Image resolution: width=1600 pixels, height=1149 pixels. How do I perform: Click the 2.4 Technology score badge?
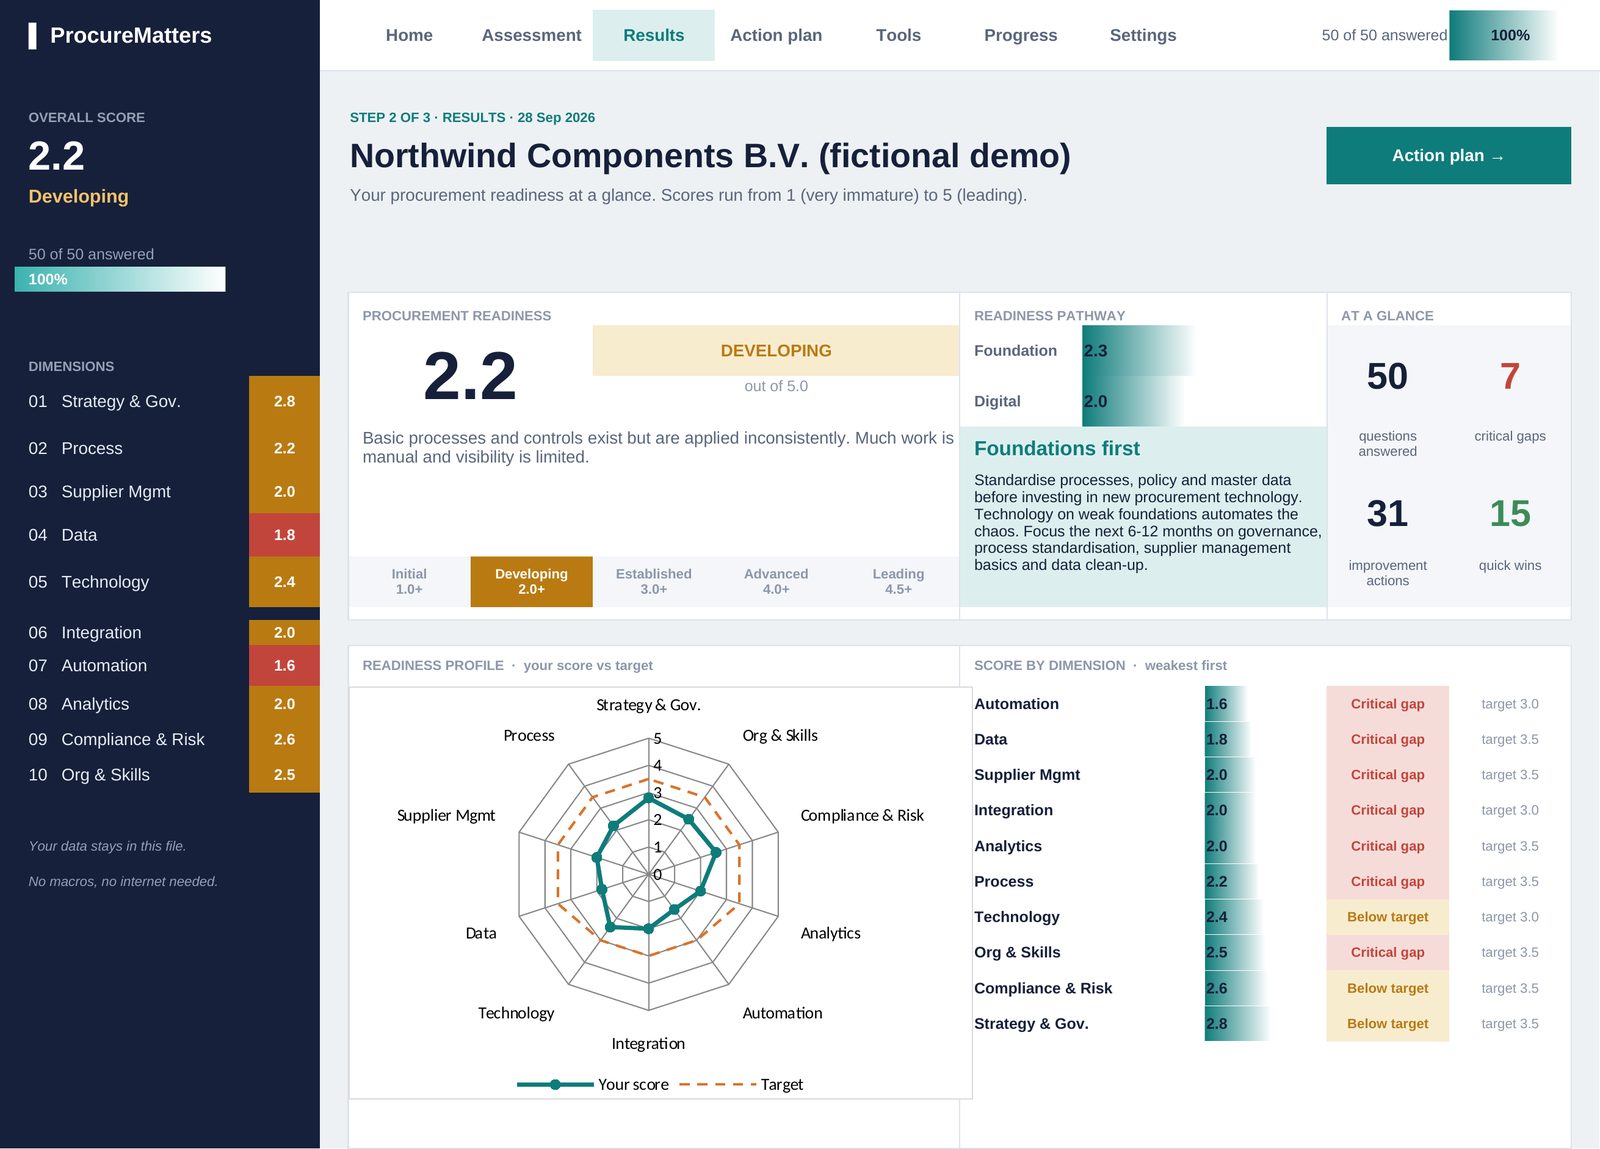(x=284, y=582)
